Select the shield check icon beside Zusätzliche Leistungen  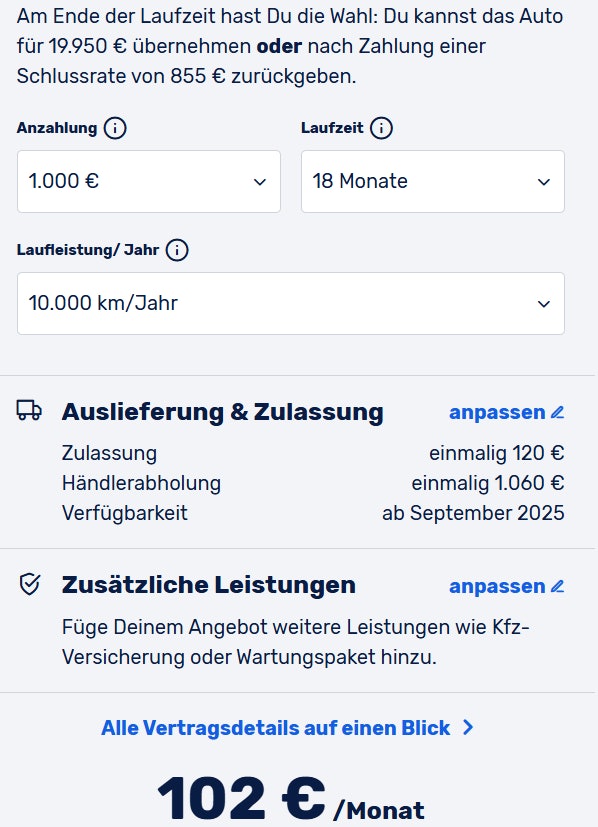[x=30, y=585]
